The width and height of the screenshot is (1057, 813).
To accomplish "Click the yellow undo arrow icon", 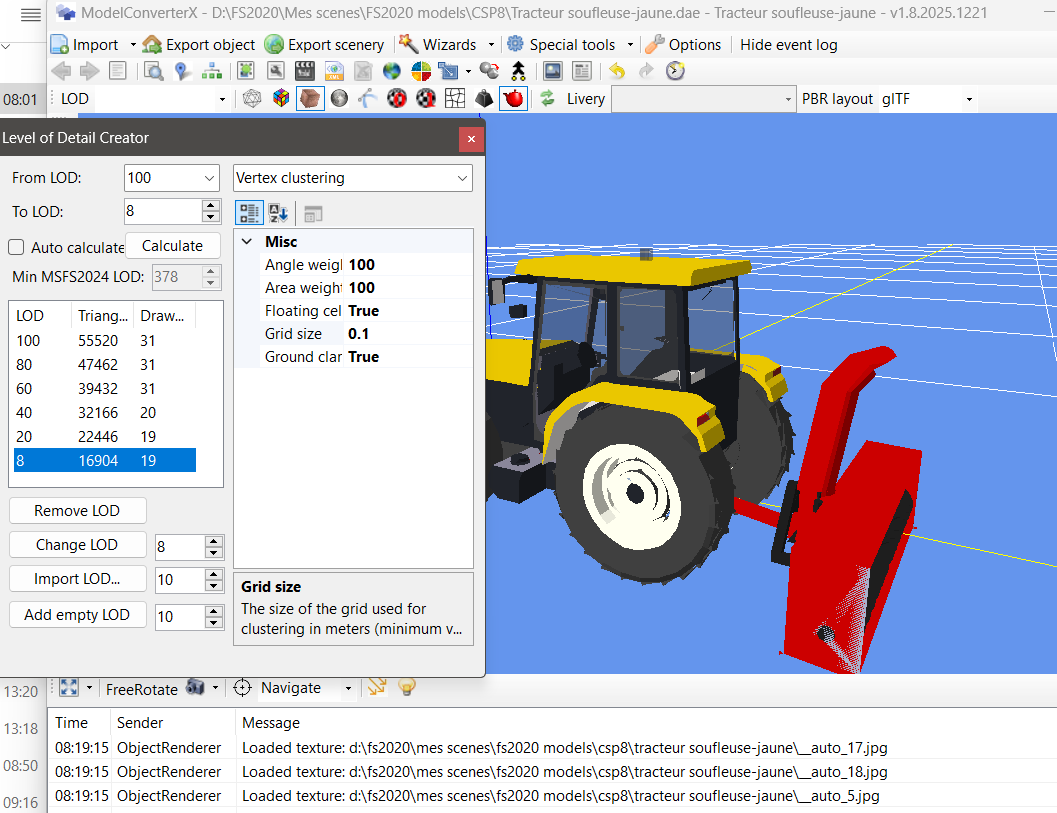I will (x=617, y=71).
